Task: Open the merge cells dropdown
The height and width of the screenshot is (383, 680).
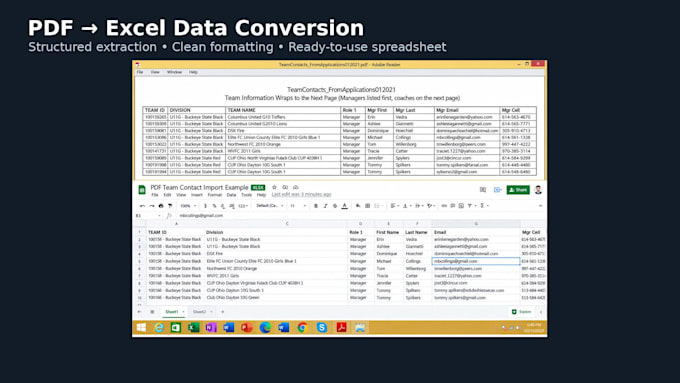Action: tap(379, 206)
